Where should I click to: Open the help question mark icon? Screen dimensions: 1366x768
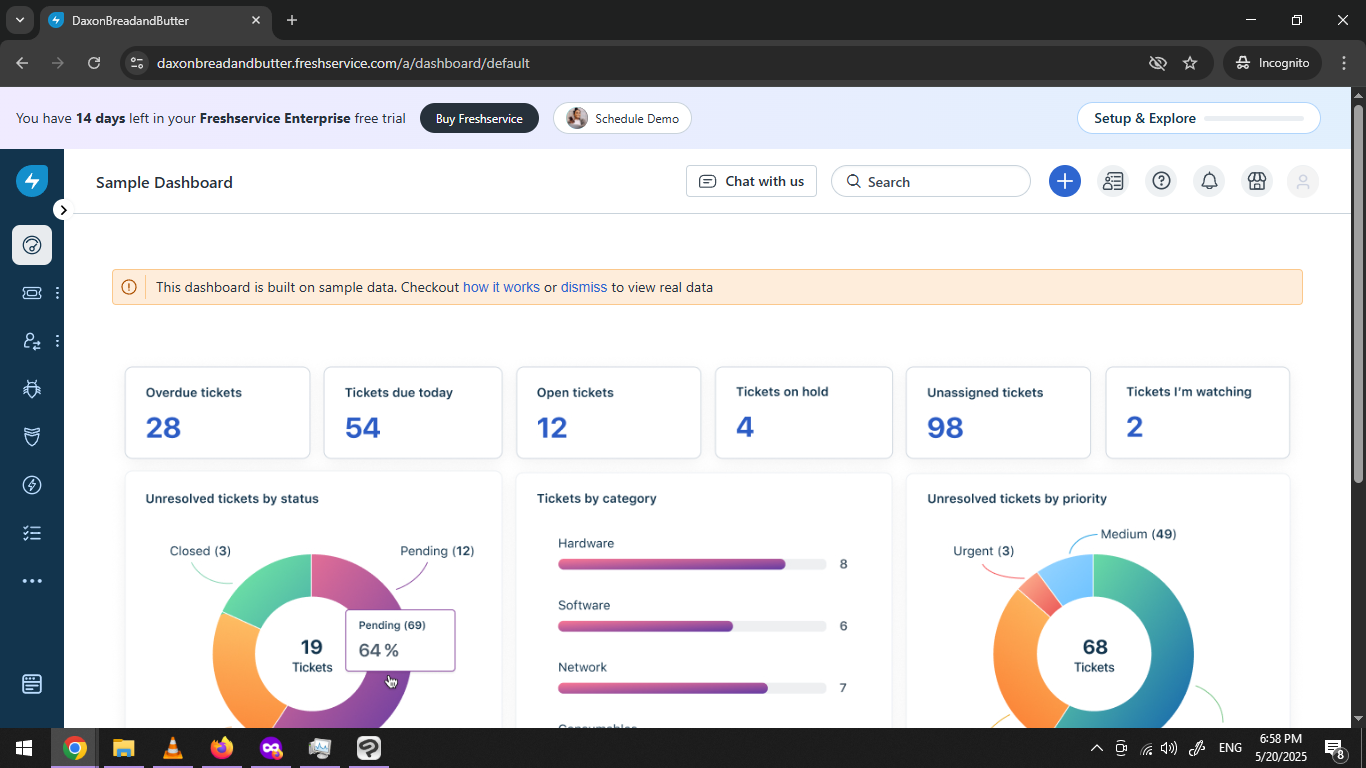[1161, 181]
